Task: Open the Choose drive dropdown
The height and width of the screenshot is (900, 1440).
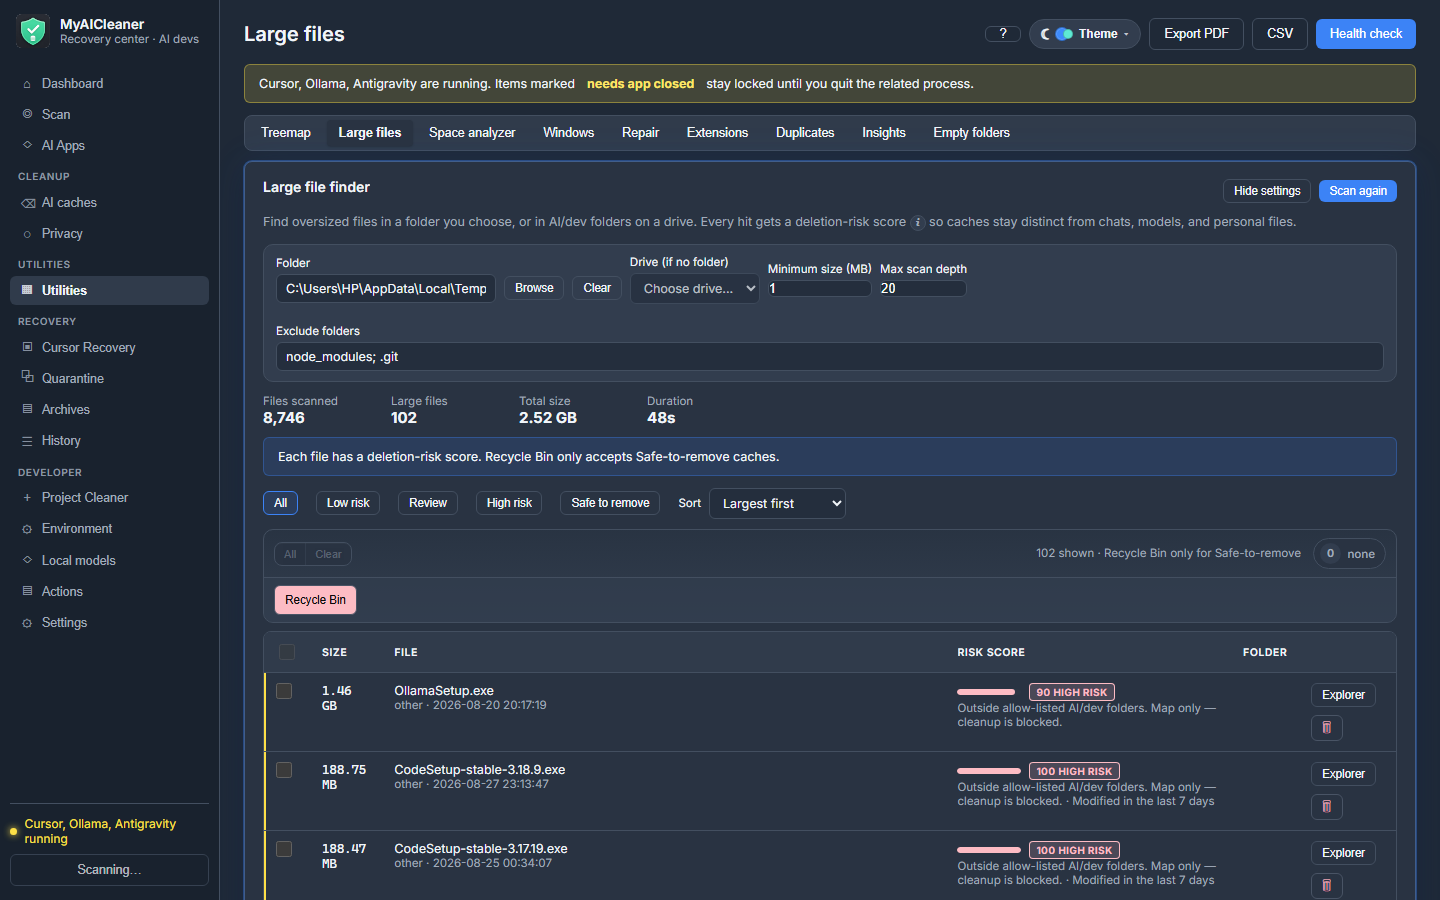Action: coord(695,289)
